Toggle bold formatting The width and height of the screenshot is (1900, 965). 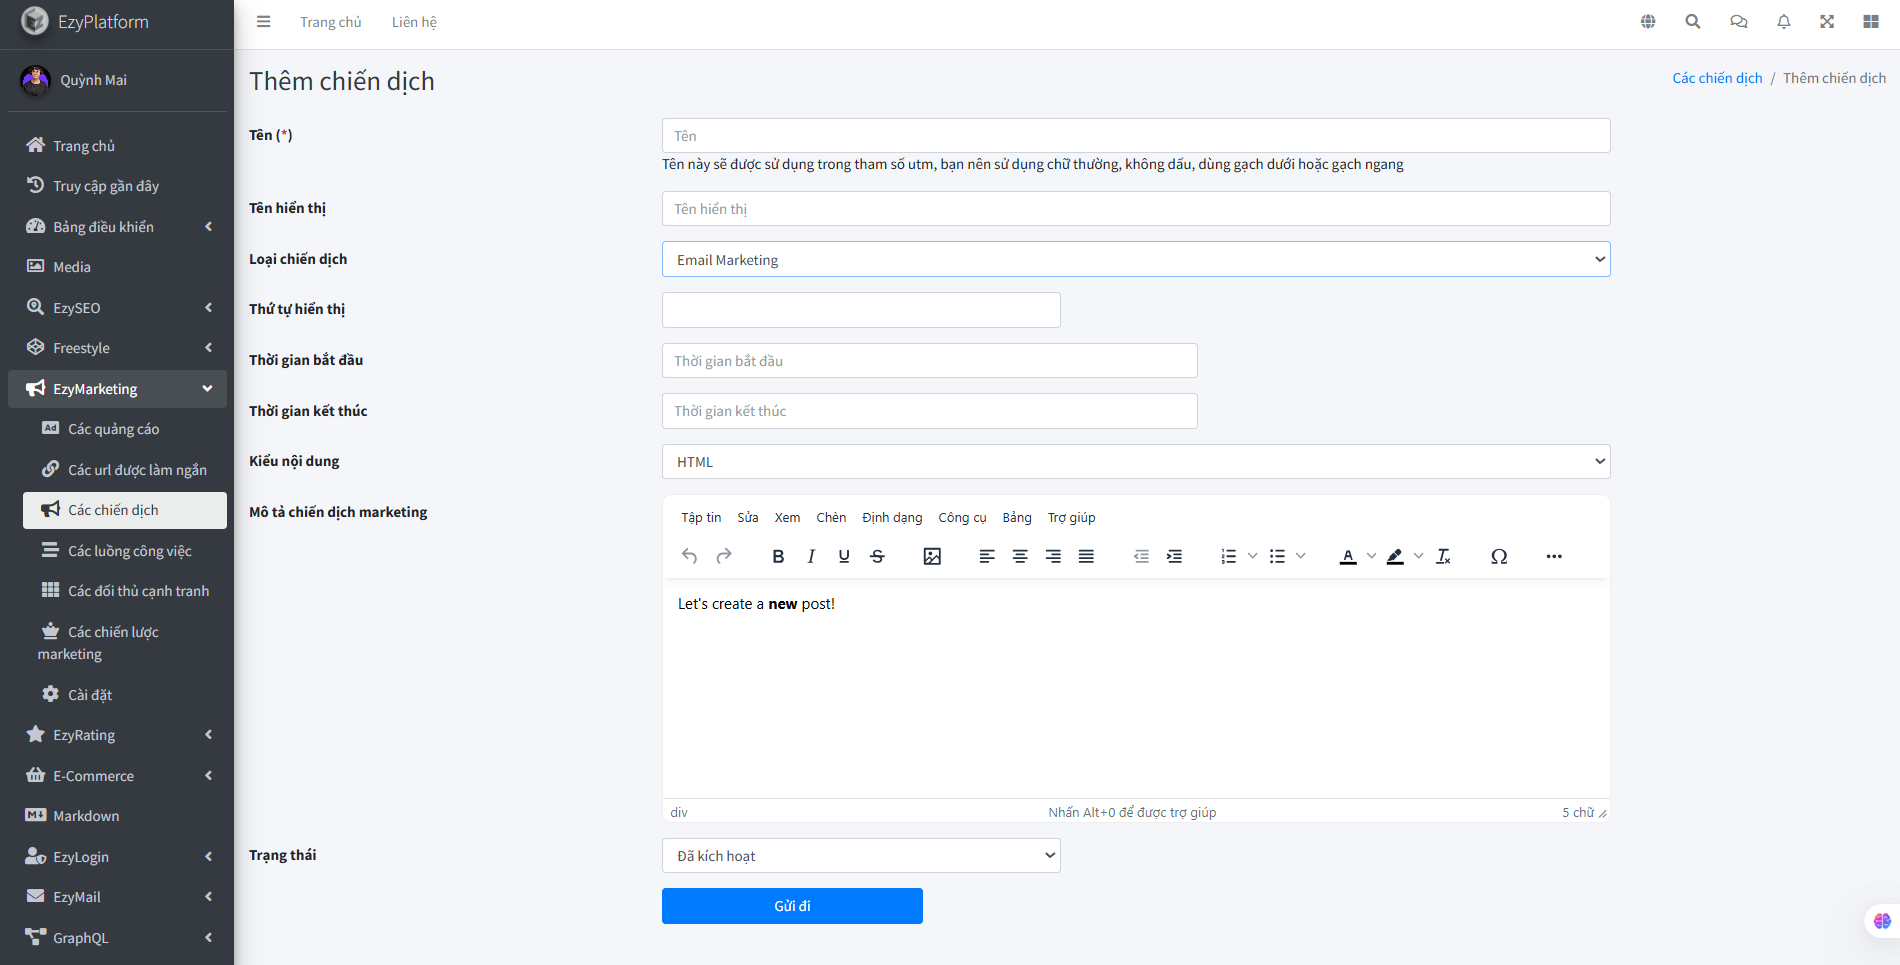click(x=778, y=556)
